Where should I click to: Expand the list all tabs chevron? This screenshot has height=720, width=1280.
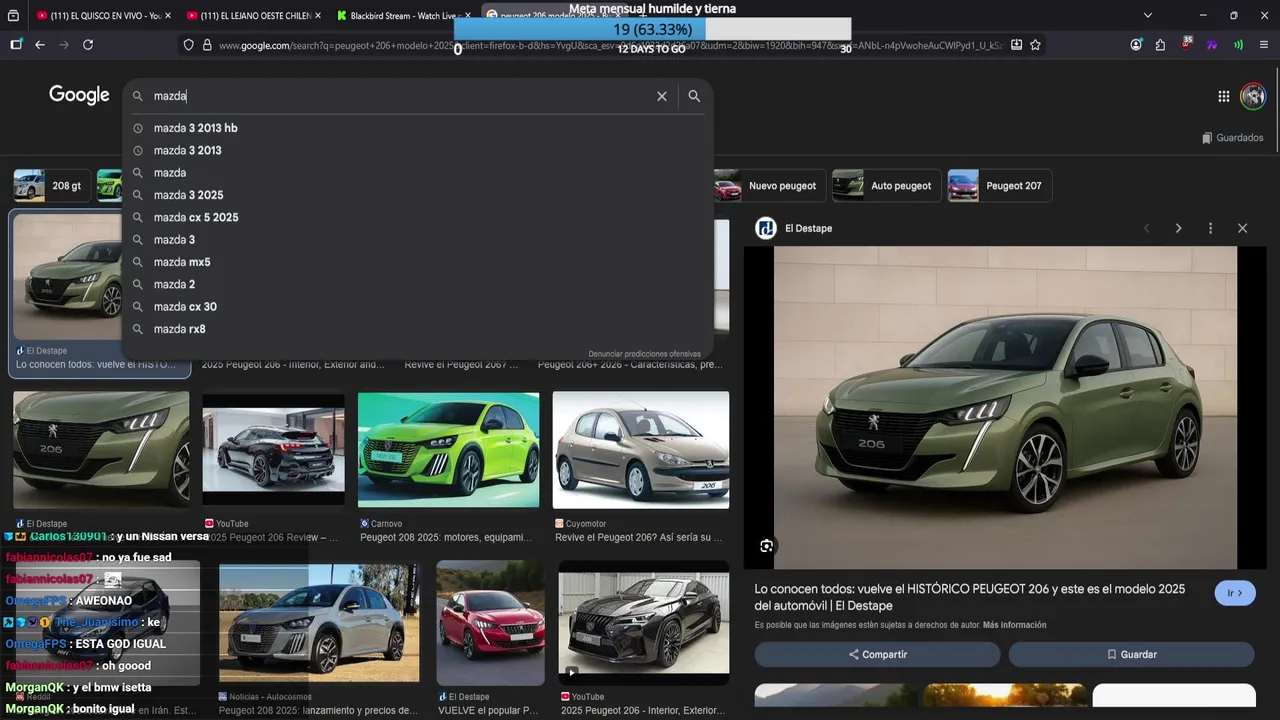pos(1147,15)
